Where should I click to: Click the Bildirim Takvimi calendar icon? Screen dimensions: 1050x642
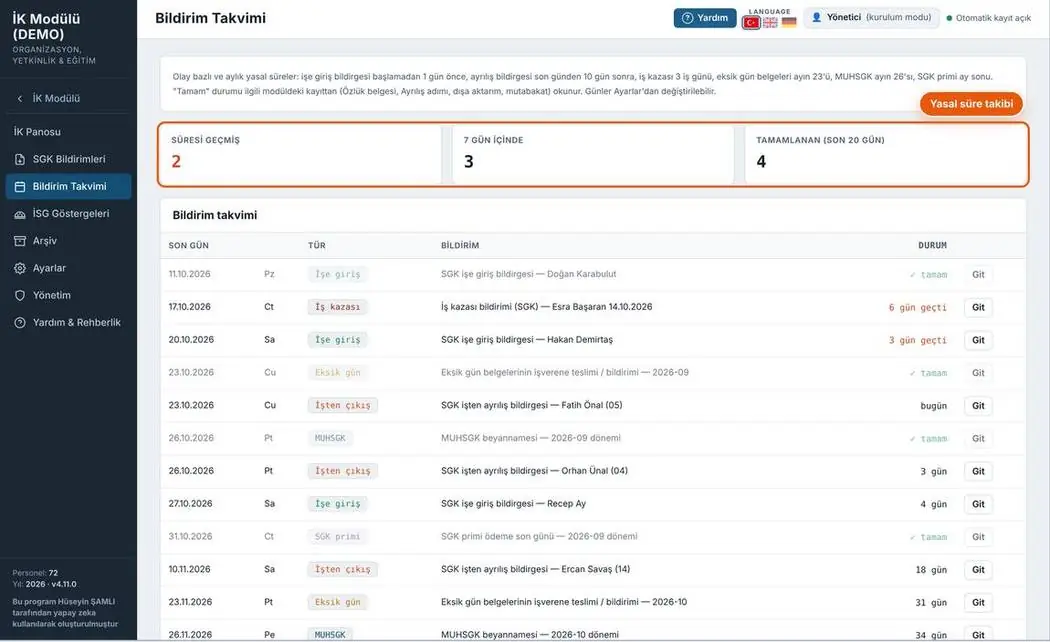tap(20, 187)
